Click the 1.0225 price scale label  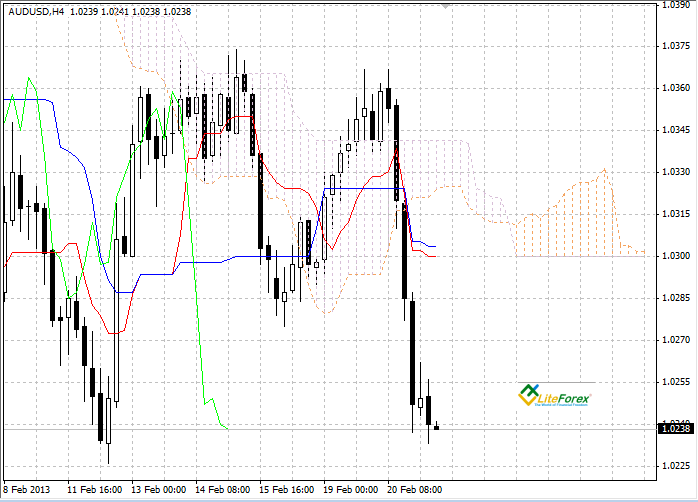(676, 466)
